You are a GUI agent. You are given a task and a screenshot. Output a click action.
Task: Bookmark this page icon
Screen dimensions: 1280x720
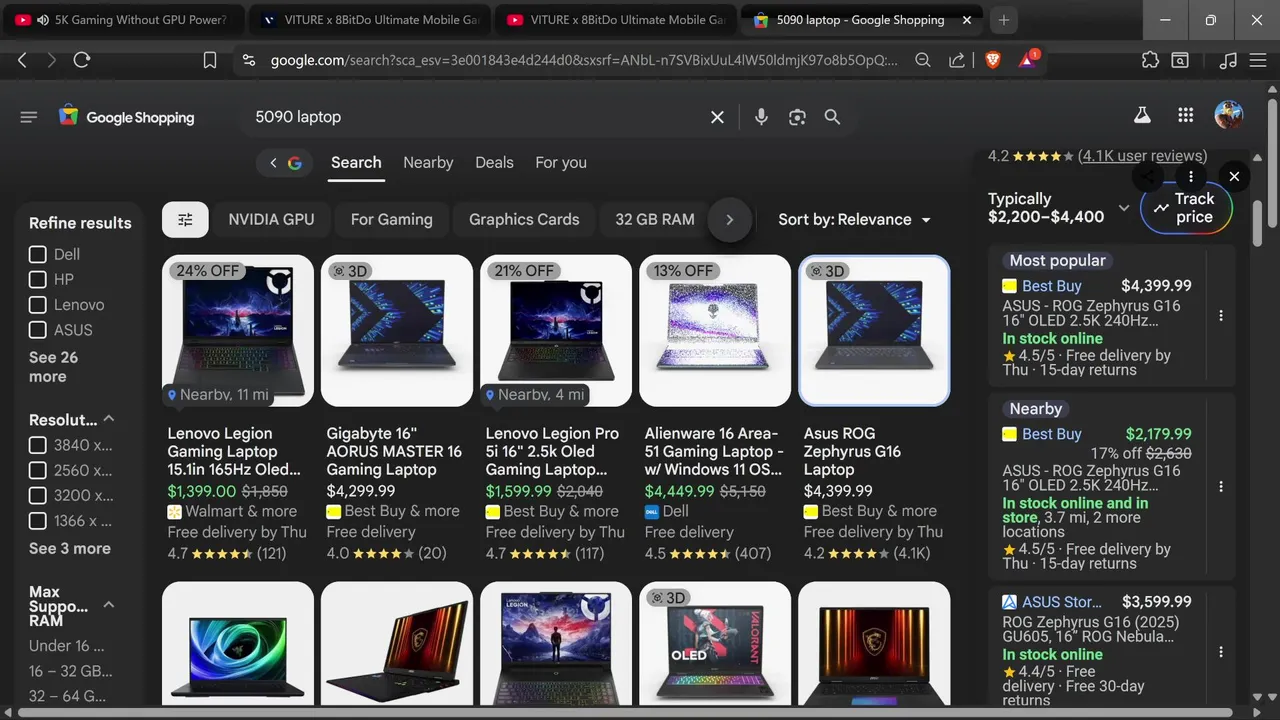coord(210,60)
